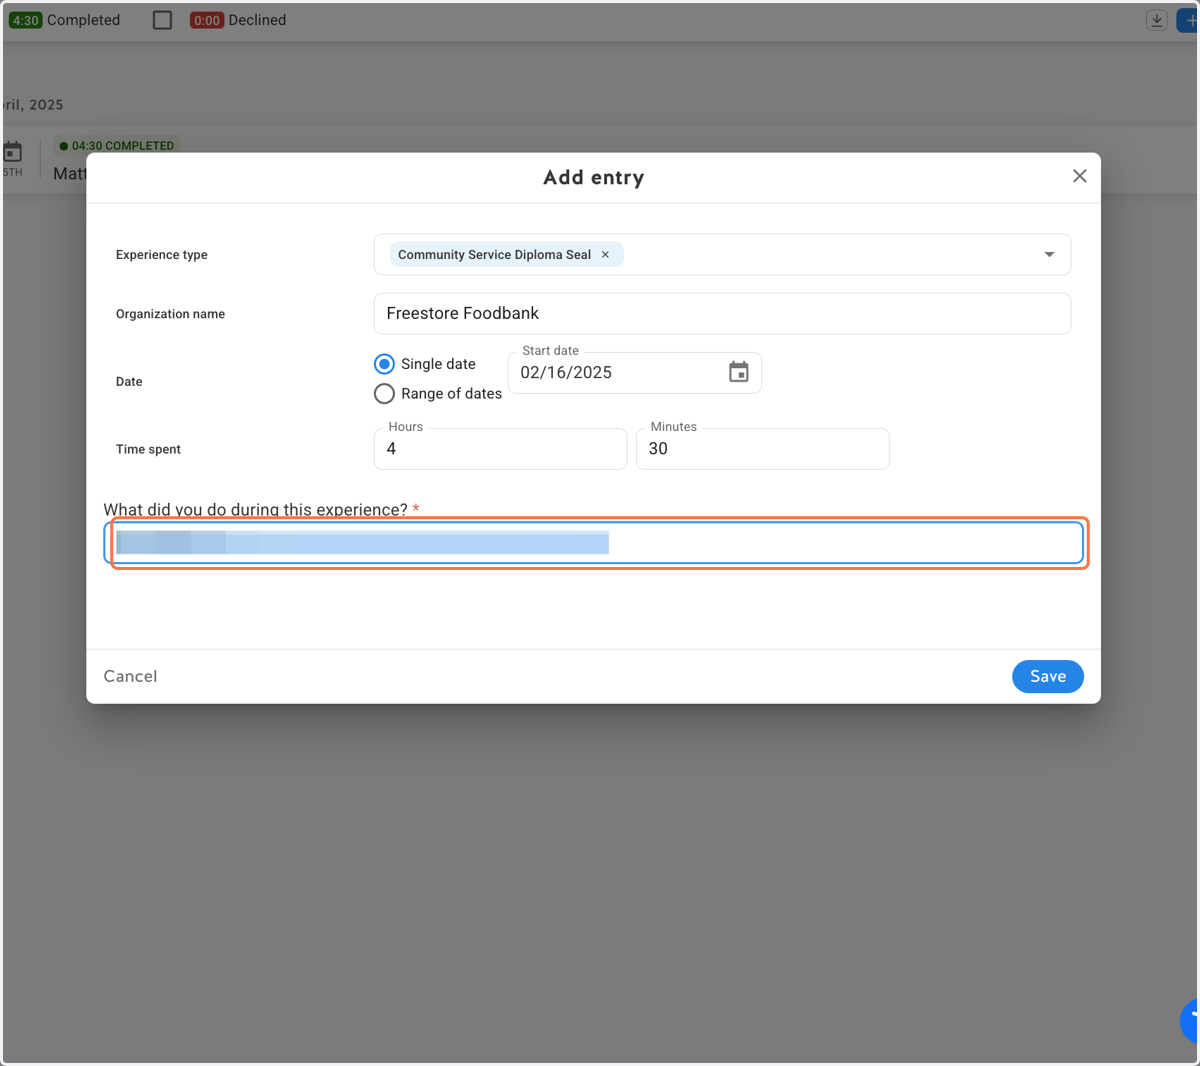Image resolution: width=1200 pixels, height=1066 pixels.
Task: Close the Add entry dialog
Action: (1079, 176)
